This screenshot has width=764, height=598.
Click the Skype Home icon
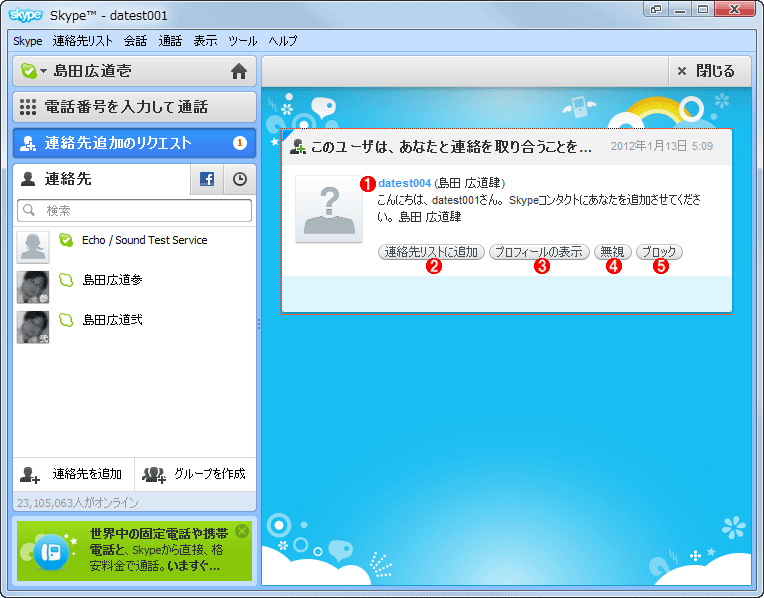[x=239, y=72]
